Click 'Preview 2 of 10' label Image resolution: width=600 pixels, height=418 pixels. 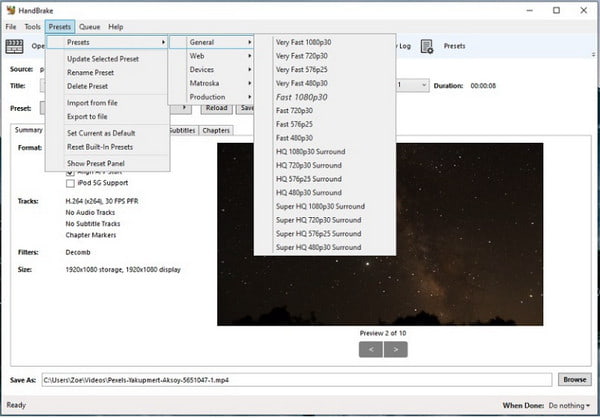[383, 333]
